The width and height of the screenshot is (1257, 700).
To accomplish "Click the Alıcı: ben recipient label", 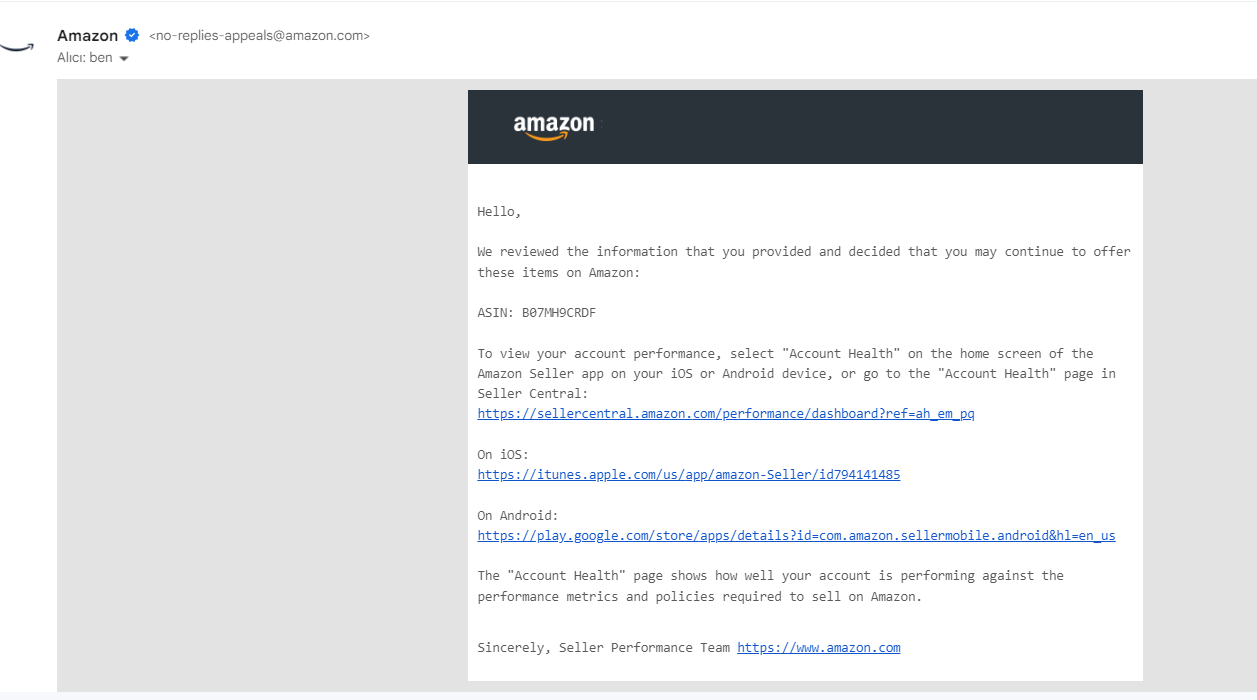I will pyautogui.click(x=85, y=58).
